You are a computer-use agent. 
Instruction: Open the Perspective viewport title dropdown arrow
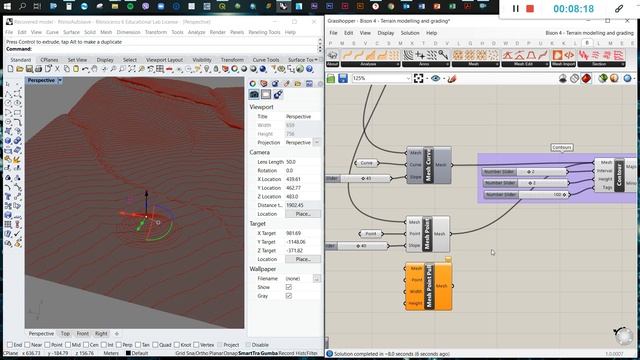[60, 80]
